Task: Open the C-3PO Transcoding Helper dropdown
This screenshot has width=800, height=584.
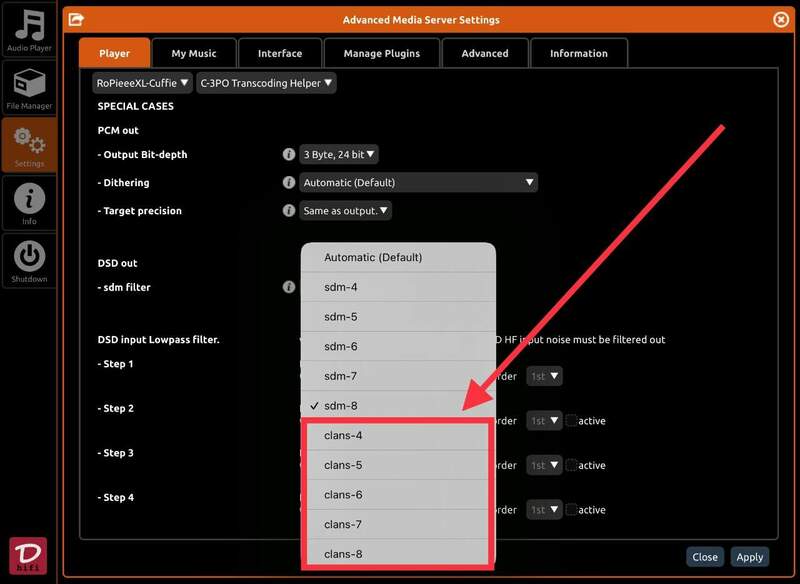Action: coord(266,83)
